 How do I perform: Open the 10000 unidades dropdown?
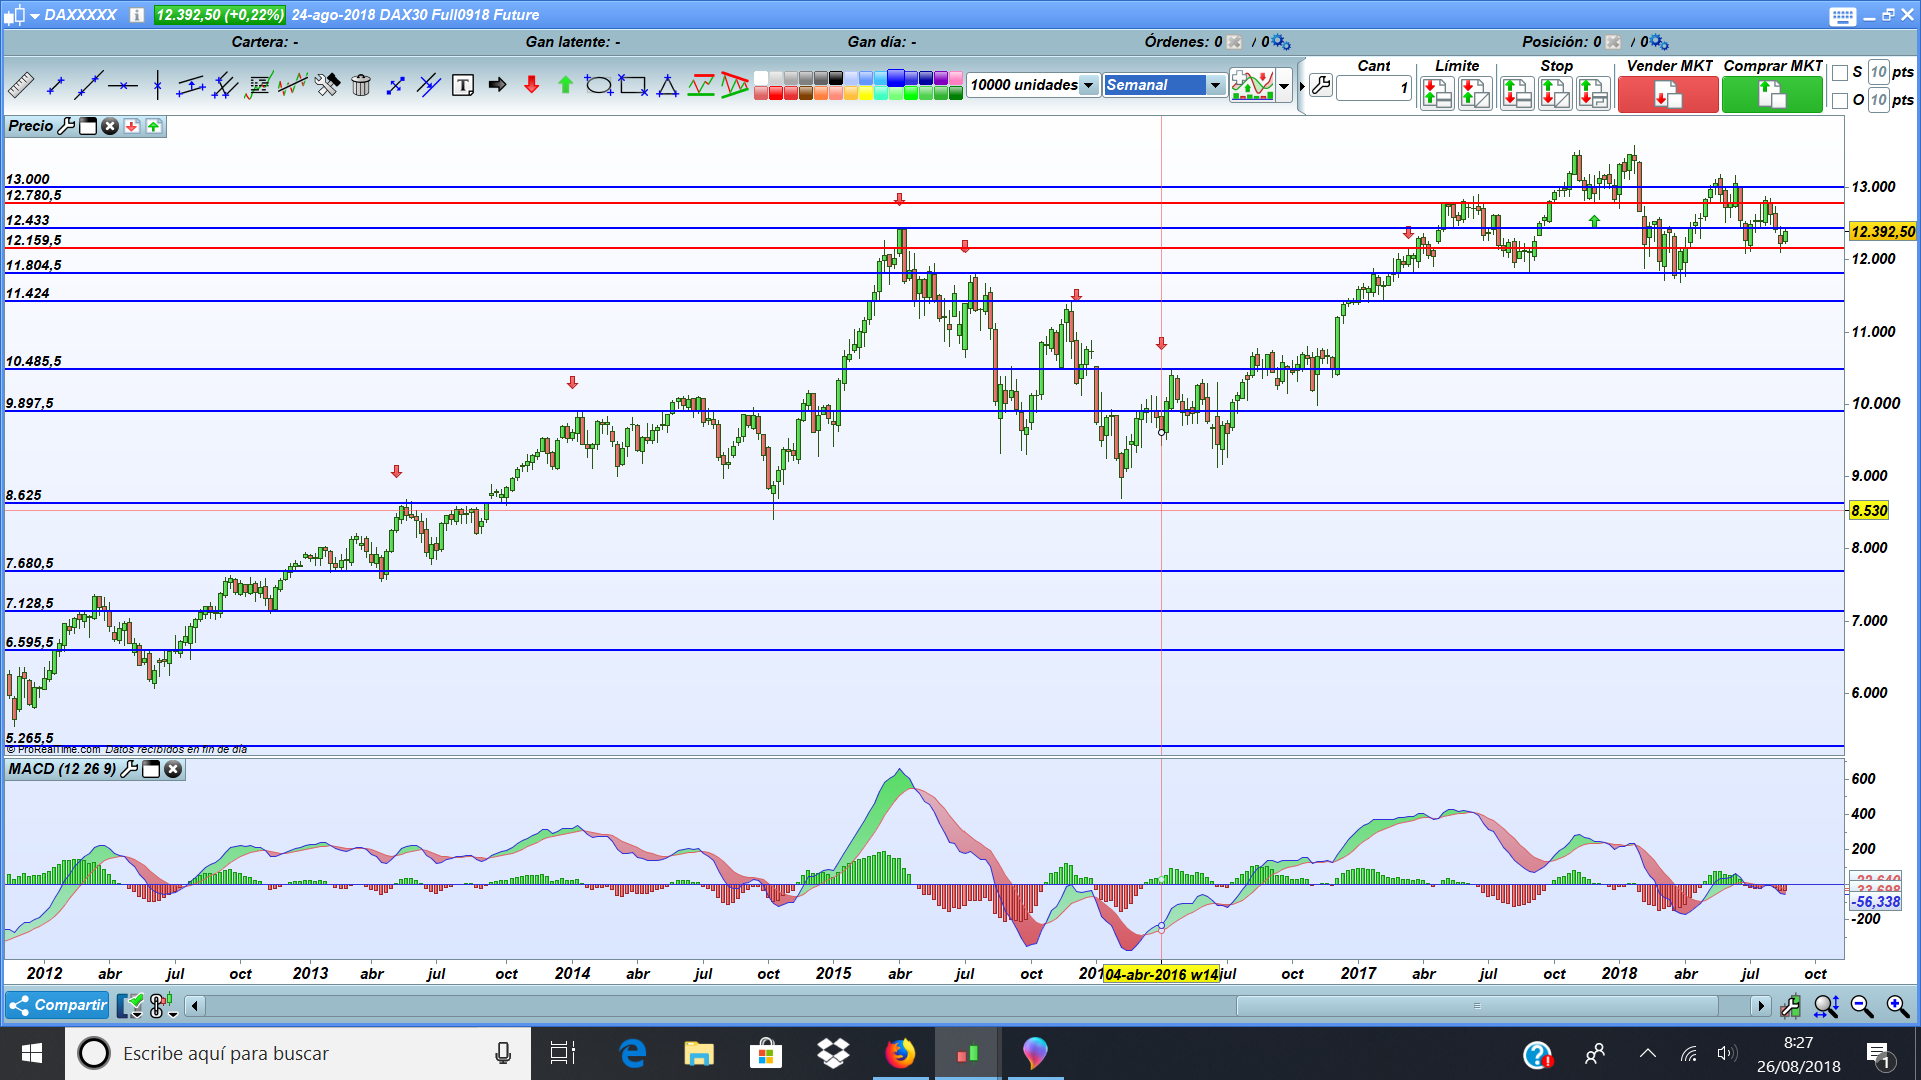[1088, 85]
